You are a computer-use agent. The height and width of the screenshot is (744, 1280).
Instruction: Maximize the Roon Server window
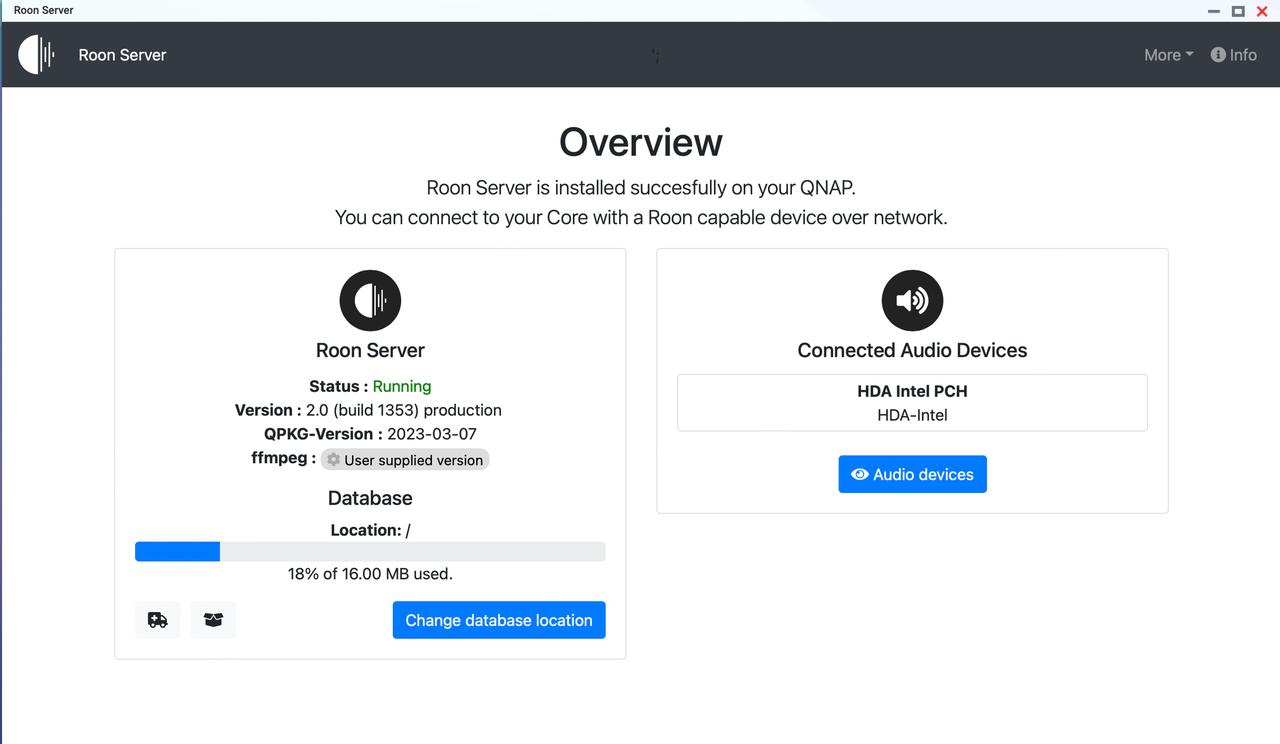pos(1238,11)
